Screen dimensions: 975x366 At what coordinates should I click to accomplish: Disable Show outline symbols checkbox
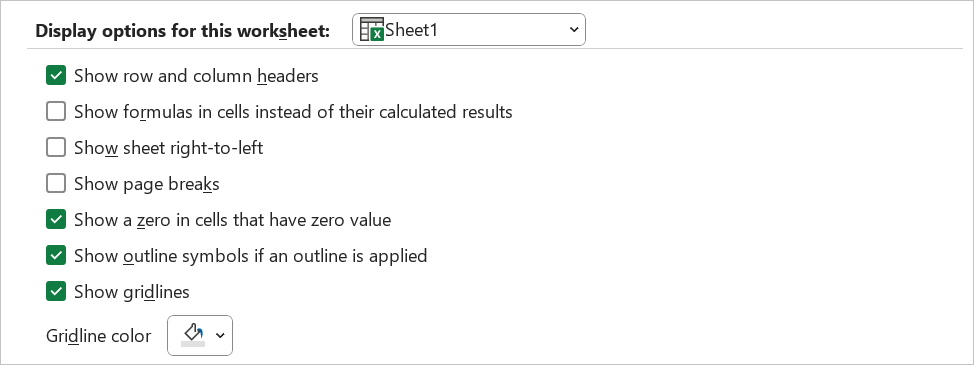pyautogui.click(x=56, y=255)
